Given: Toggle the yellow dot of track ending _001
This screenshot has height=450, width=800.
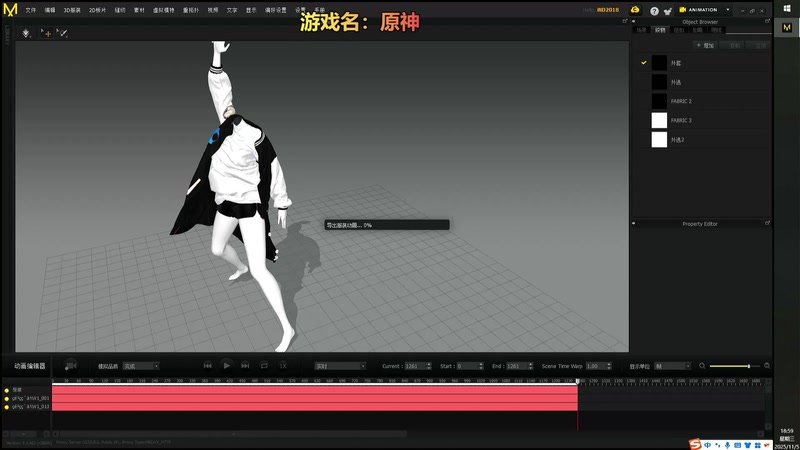Looking at the screenshot, I should pyautogui.click(x=7, y=398).
